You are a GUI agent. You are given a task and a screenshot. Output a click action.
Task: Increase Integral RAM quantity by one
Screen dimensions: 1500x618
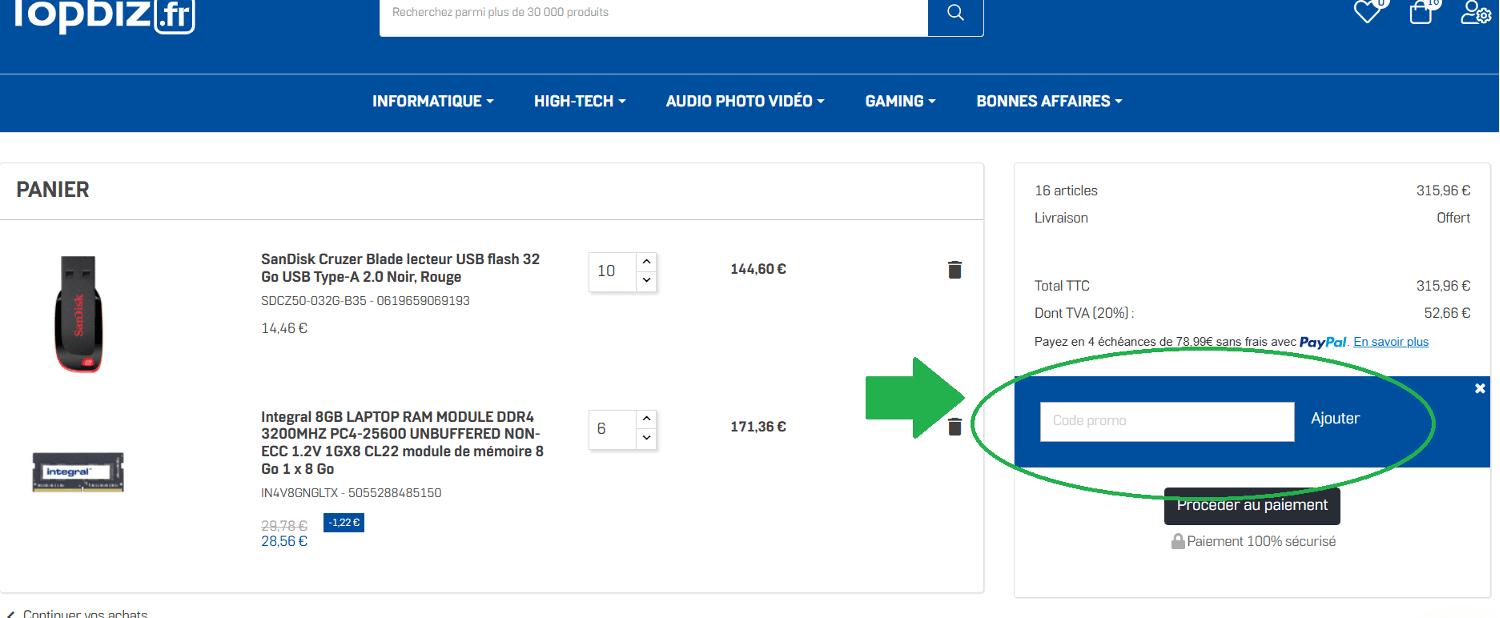click(x=646, y=419)
